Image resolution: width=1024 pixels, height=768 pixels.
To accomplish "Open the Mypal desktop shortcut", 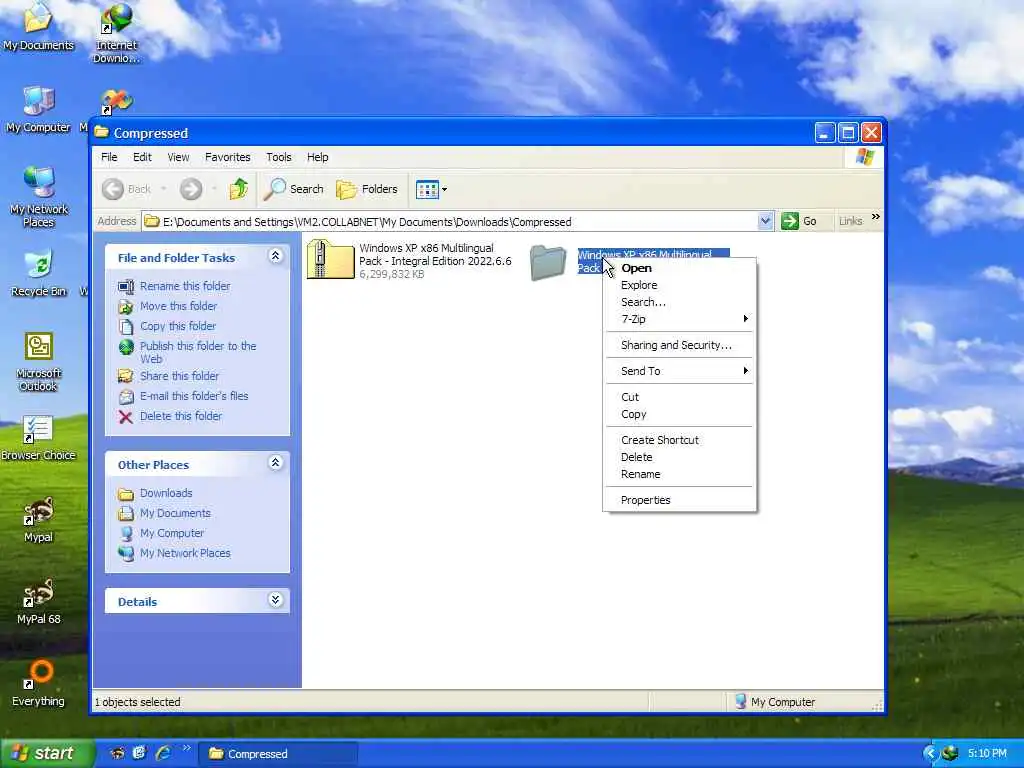I will pos(39,519).
